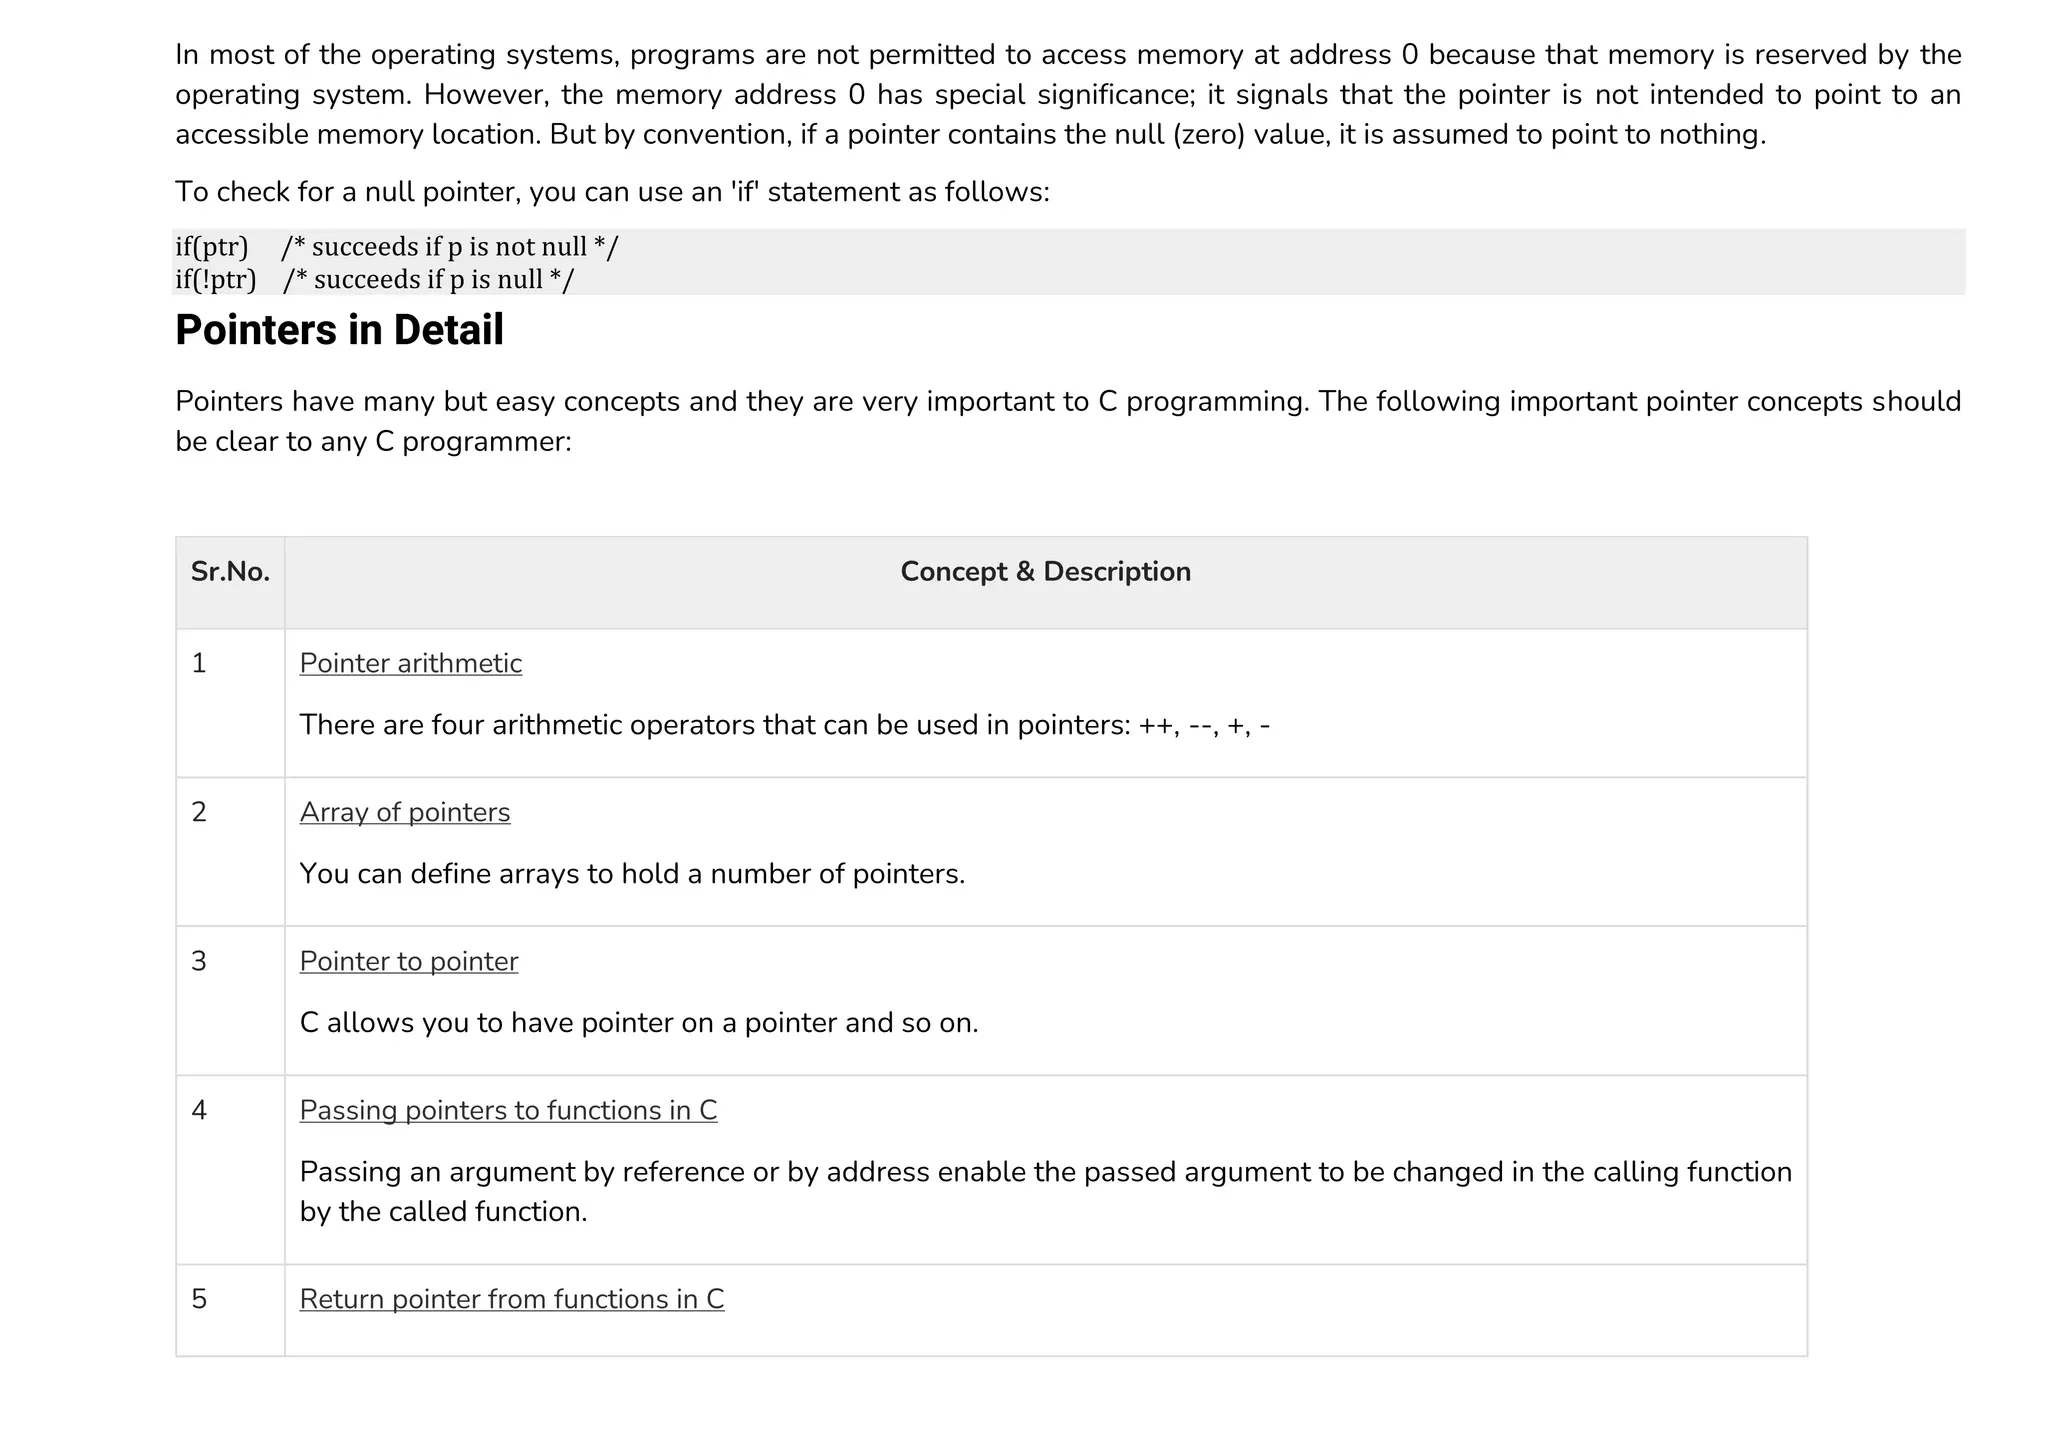Viewport: 2048px width, 1448px height.
Task: Click the text about arrays holding pointers
Action: tap(632, 874)
